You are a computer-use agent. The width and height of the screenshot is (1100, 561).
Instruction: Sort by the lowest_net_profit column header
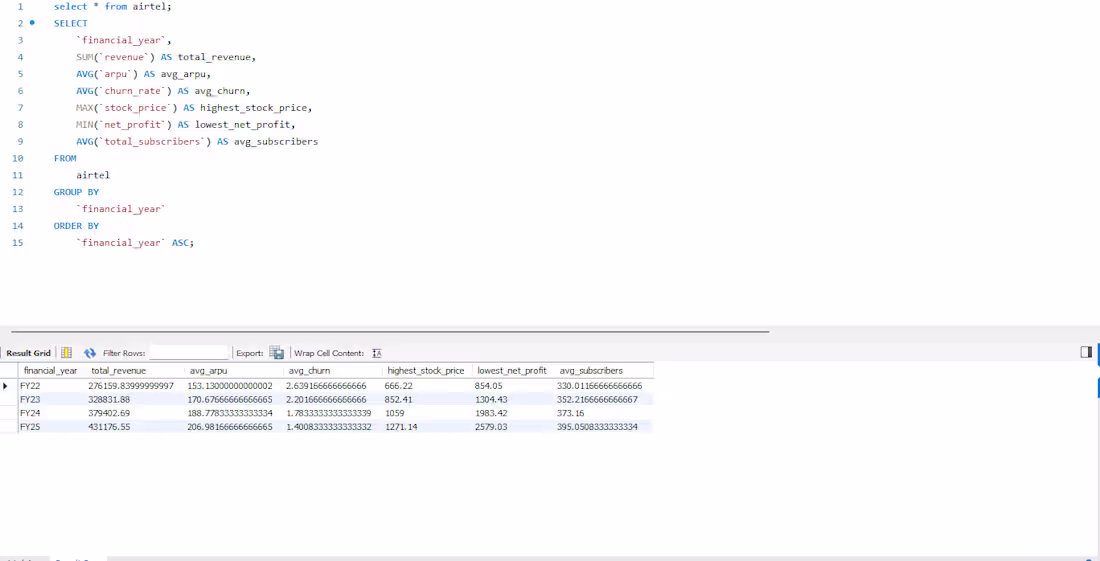pos(512,370)
